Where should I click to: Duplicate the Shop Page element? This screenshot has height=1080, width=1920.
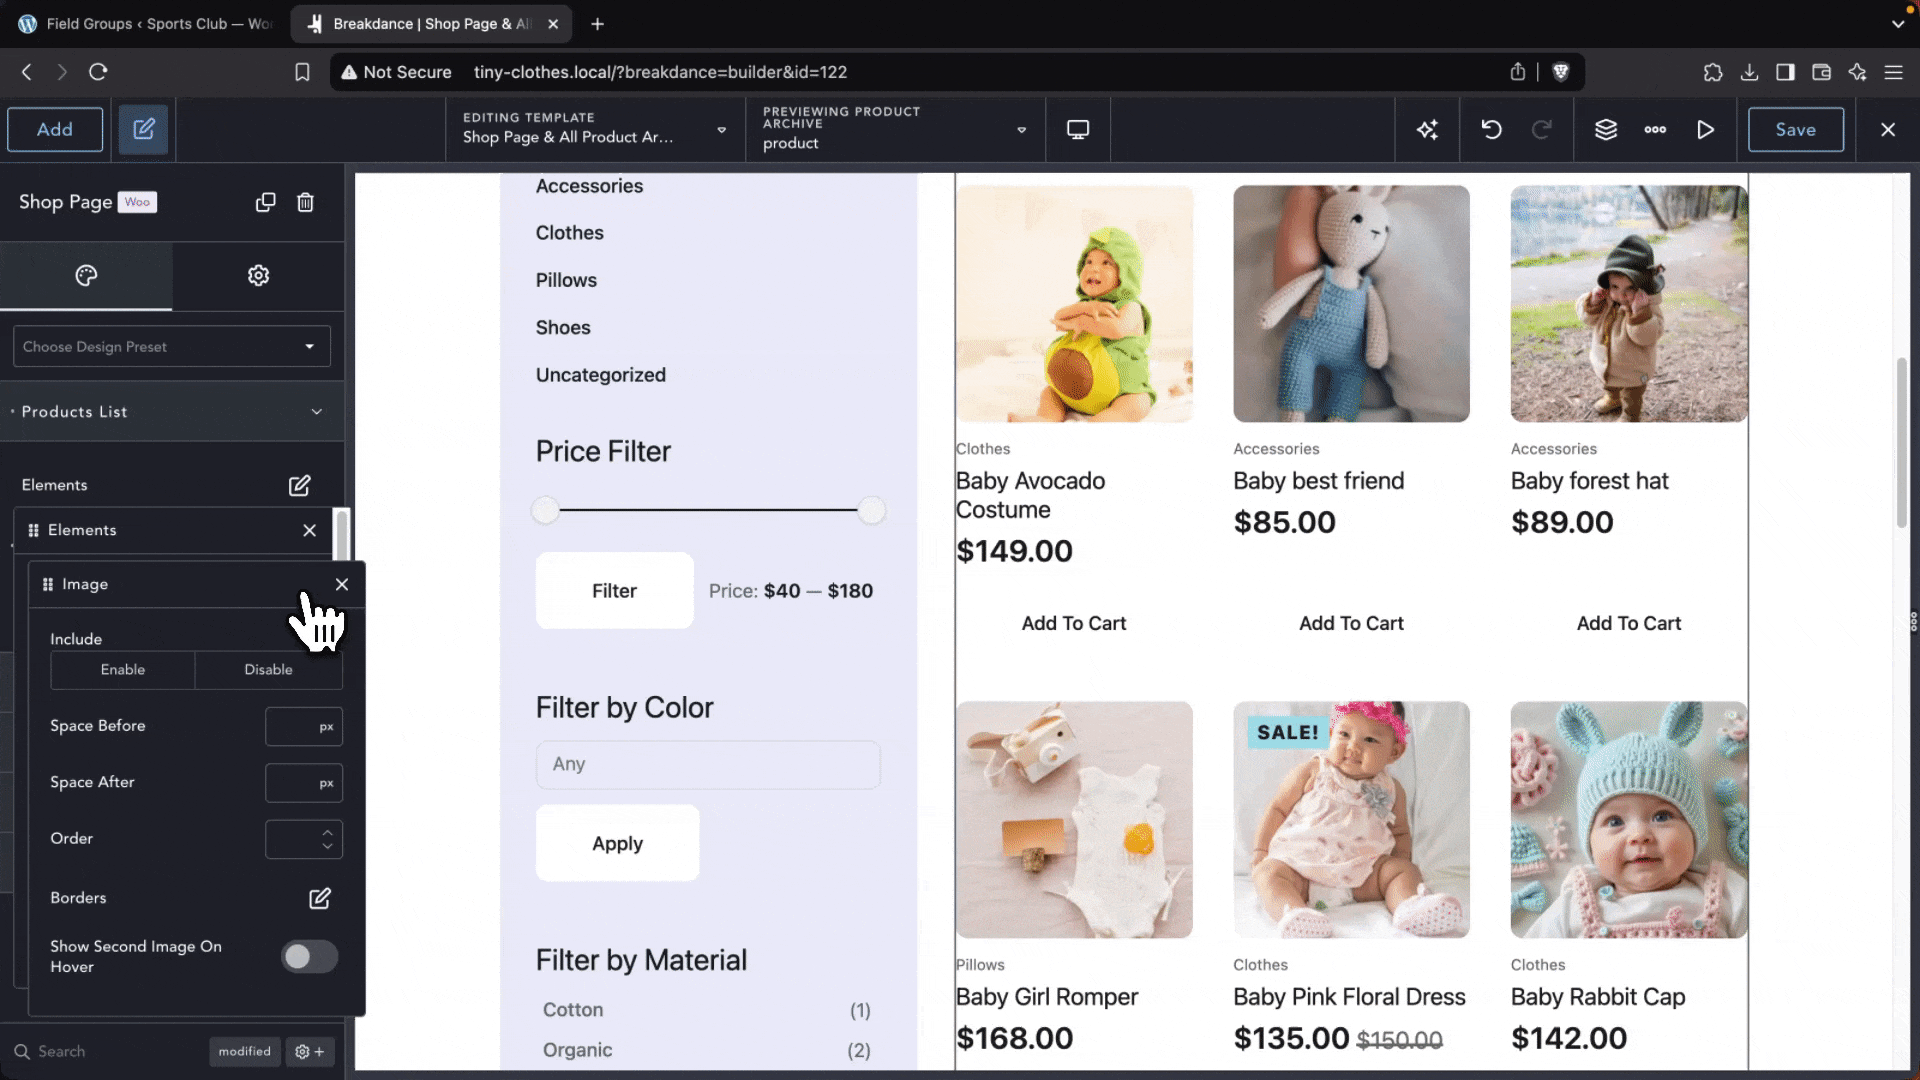coord(265,202)
